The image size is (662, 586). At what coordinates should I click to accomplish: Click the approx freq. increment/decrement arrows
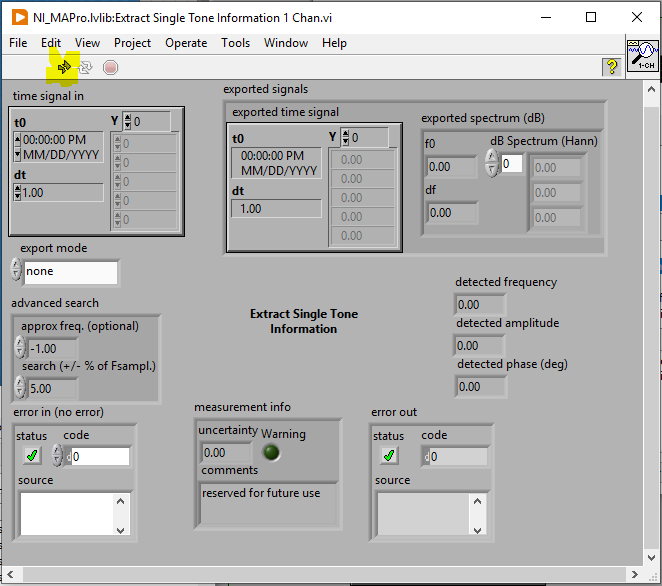(20, 347)
